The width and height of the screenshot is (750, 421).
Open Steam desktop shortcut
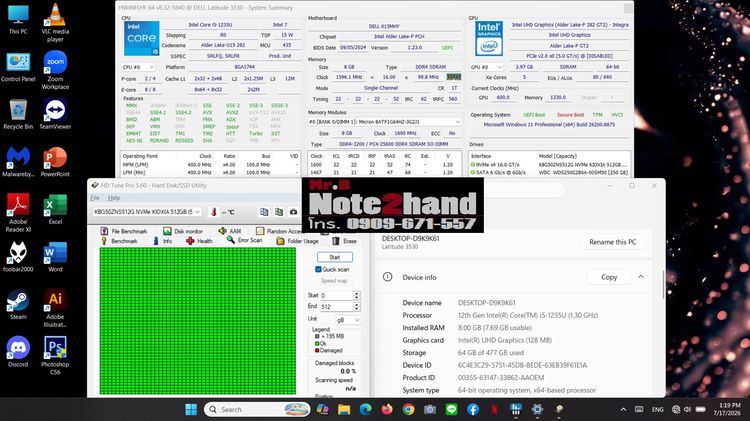(x=18, y=304)
